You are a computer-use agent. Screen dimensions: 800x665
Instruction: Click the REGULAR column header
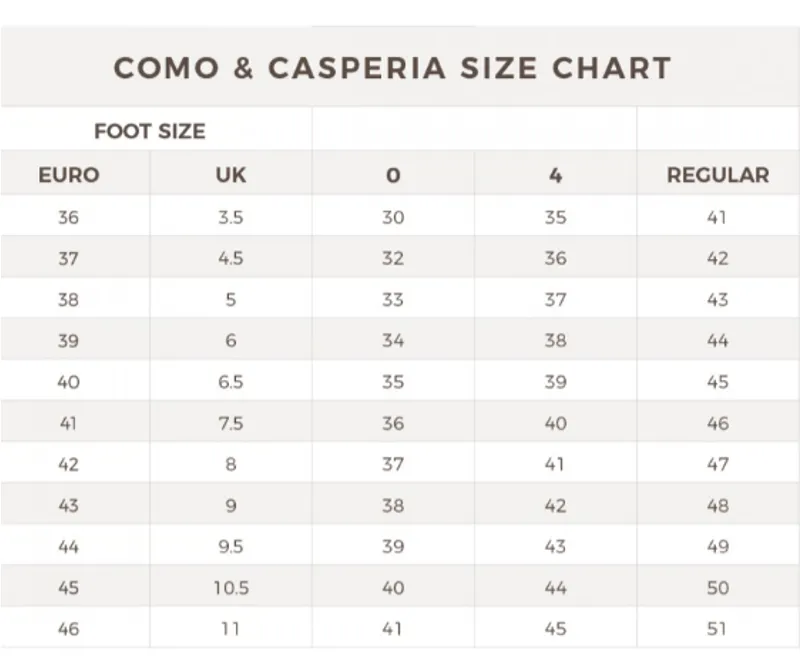point(718,175)
